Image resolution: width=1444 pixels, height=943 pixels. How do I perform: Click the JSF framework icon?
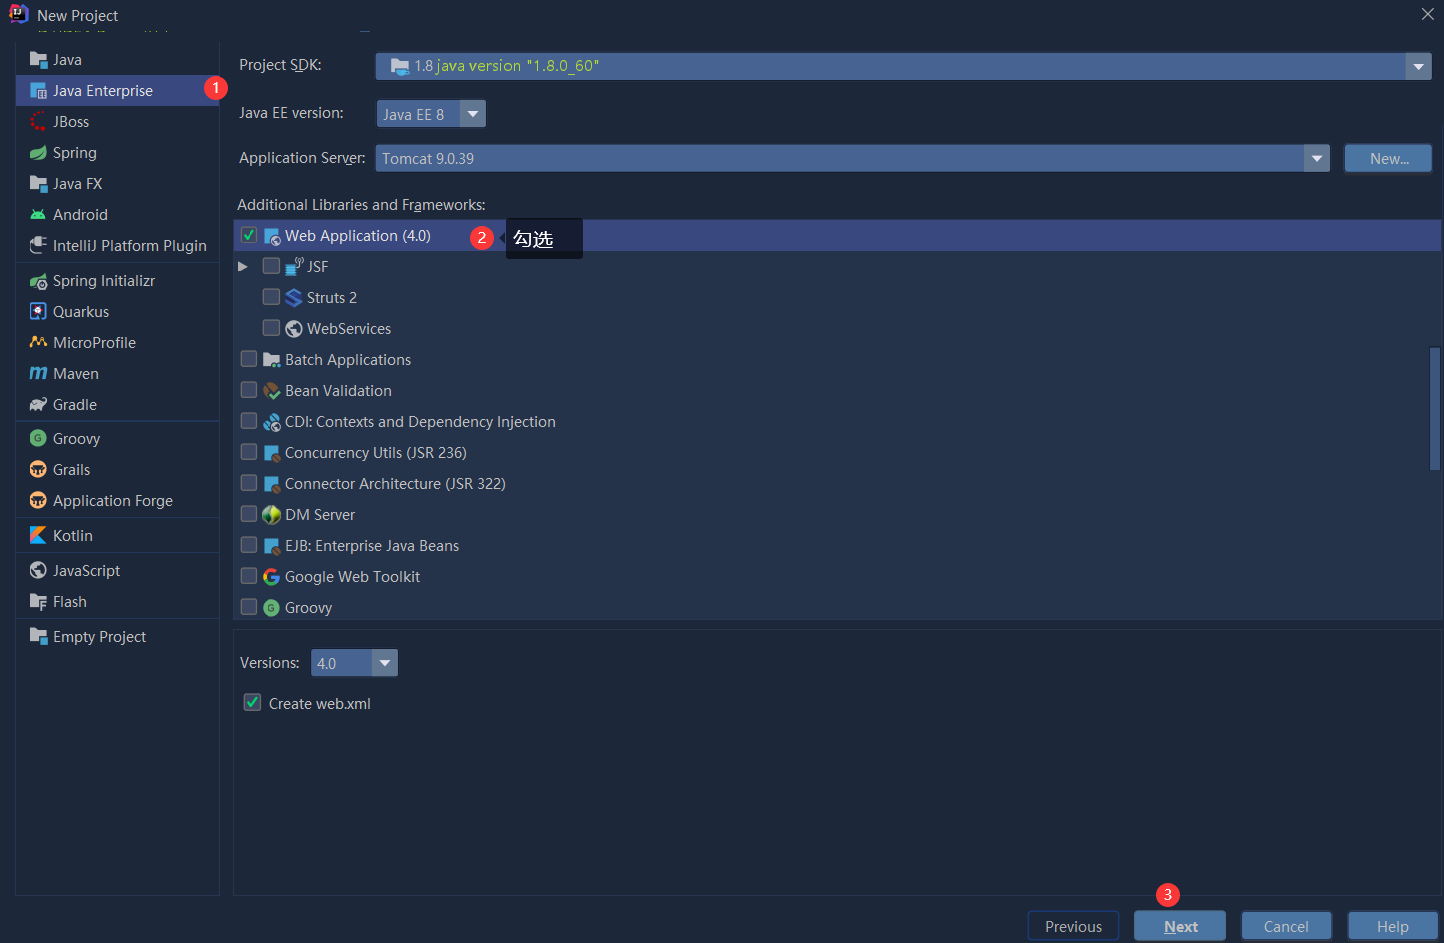click(x=294, y=266)
